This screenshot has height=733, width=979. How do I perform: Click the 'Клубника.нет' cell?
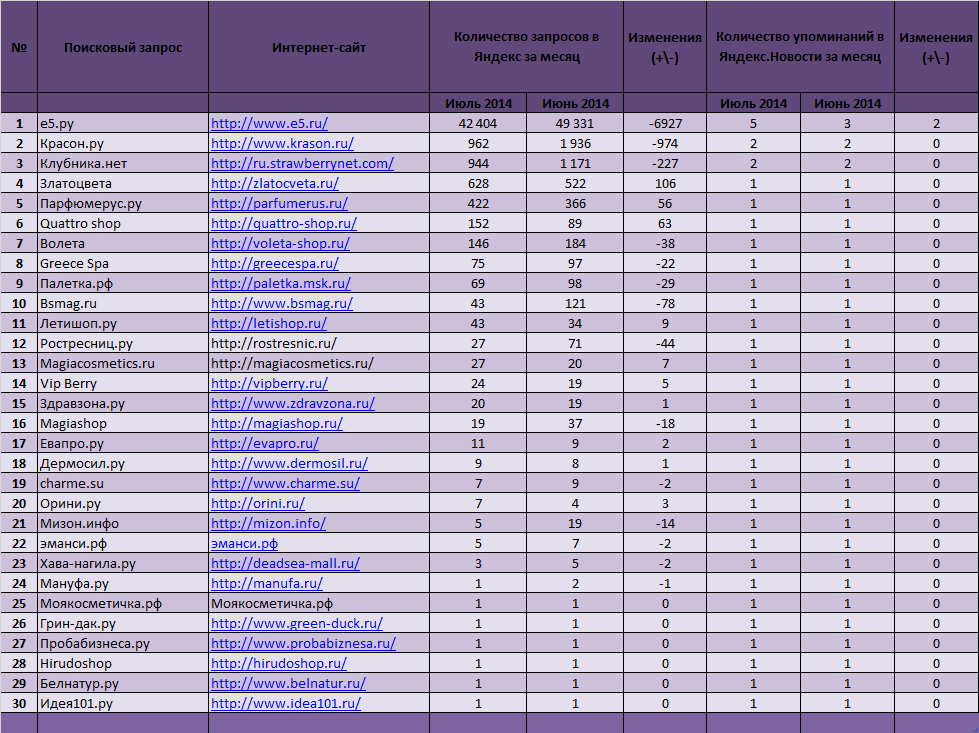tap(123, 164)
